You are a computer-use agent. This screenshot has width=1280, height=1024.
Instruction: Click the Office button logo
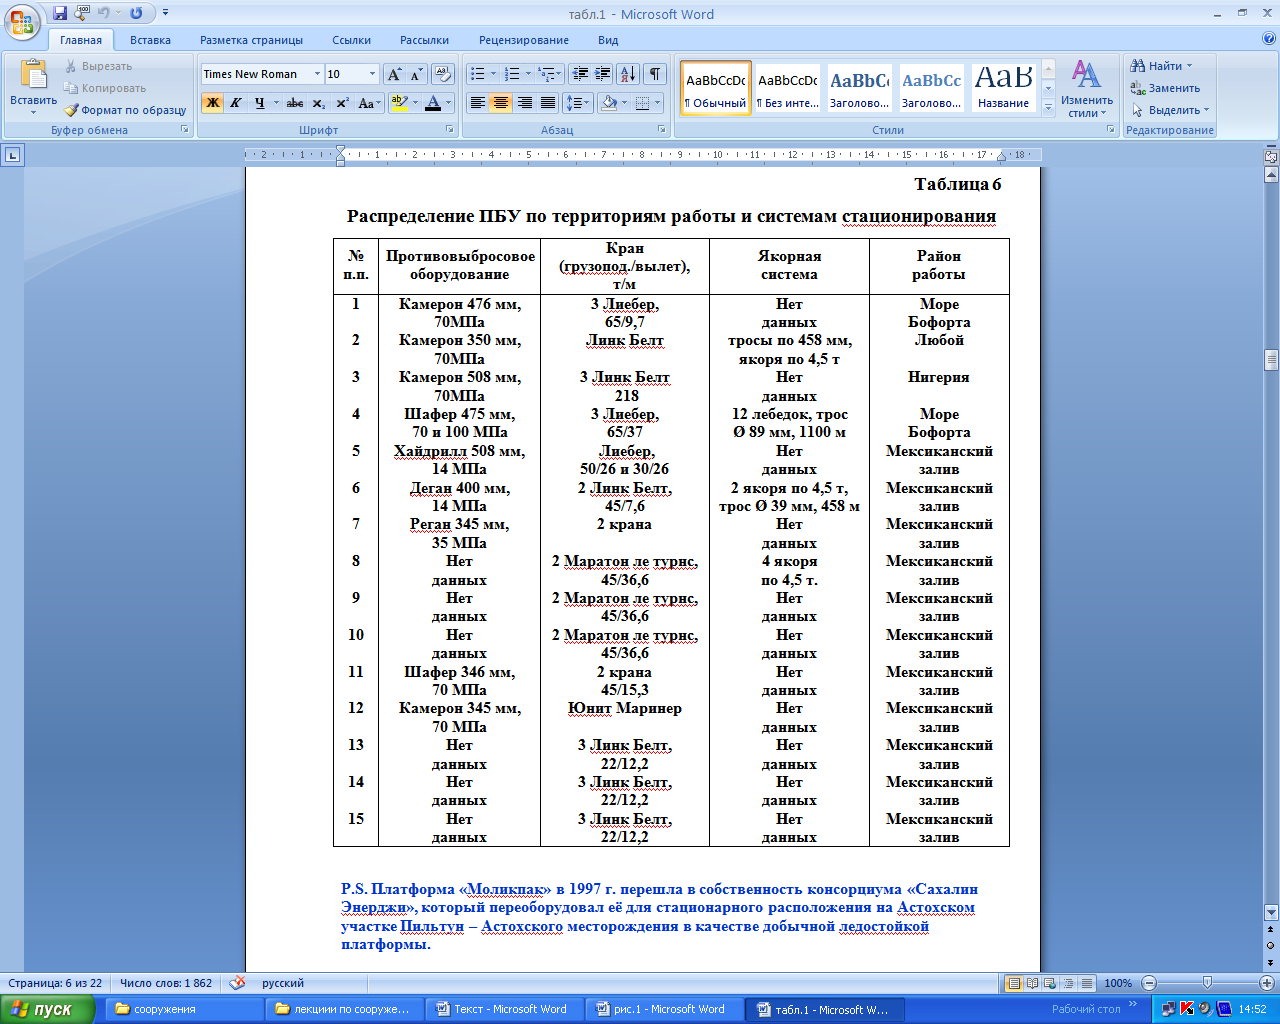tap(22, 20)
